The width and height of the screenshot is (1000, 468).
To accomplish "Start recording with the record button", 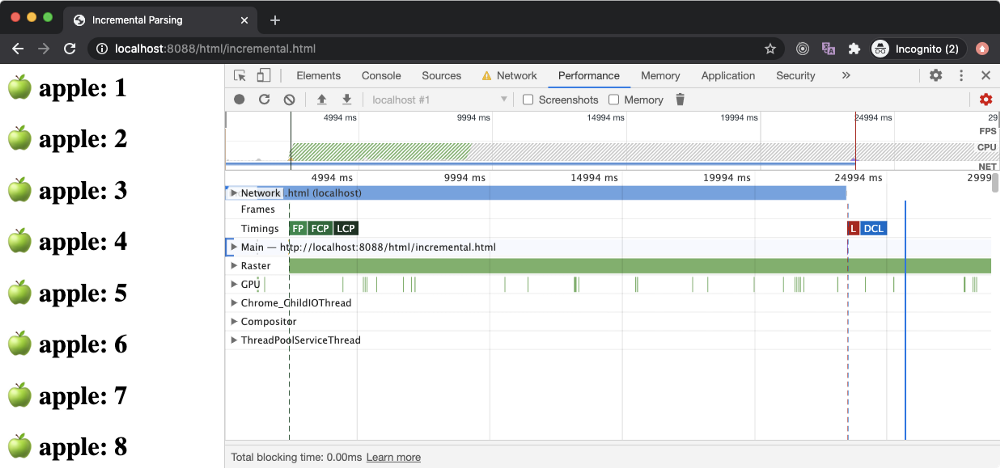I will [239, 99].
